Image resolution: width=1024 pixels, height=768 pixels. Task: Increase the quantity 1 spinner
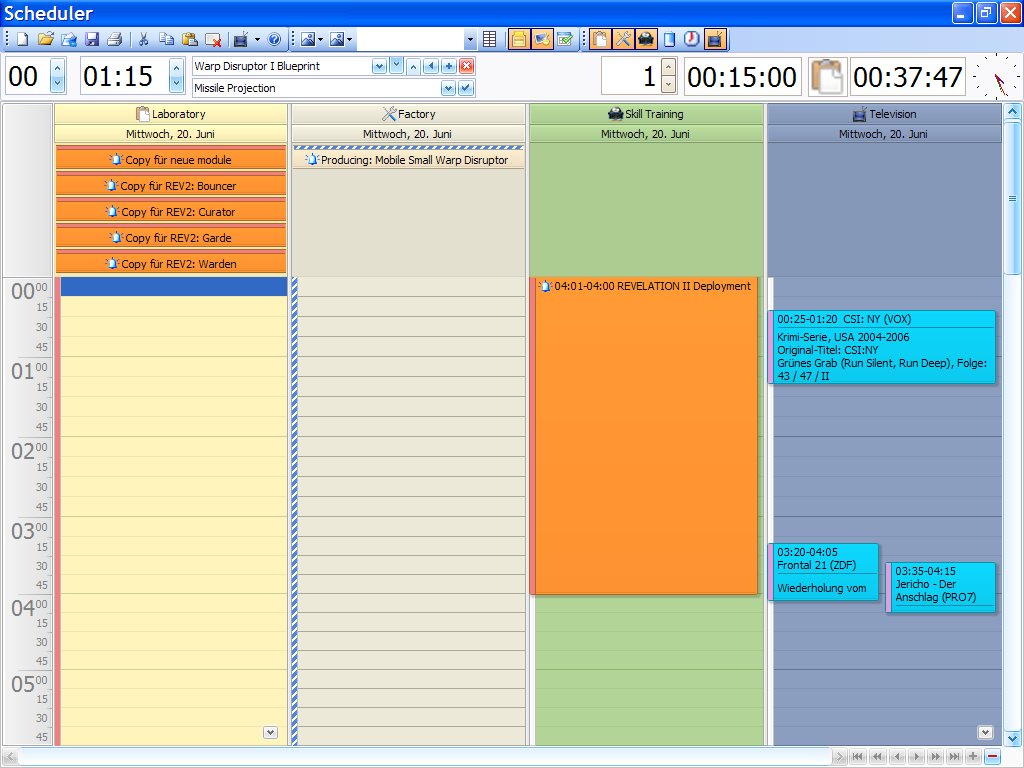coord(668,67)
